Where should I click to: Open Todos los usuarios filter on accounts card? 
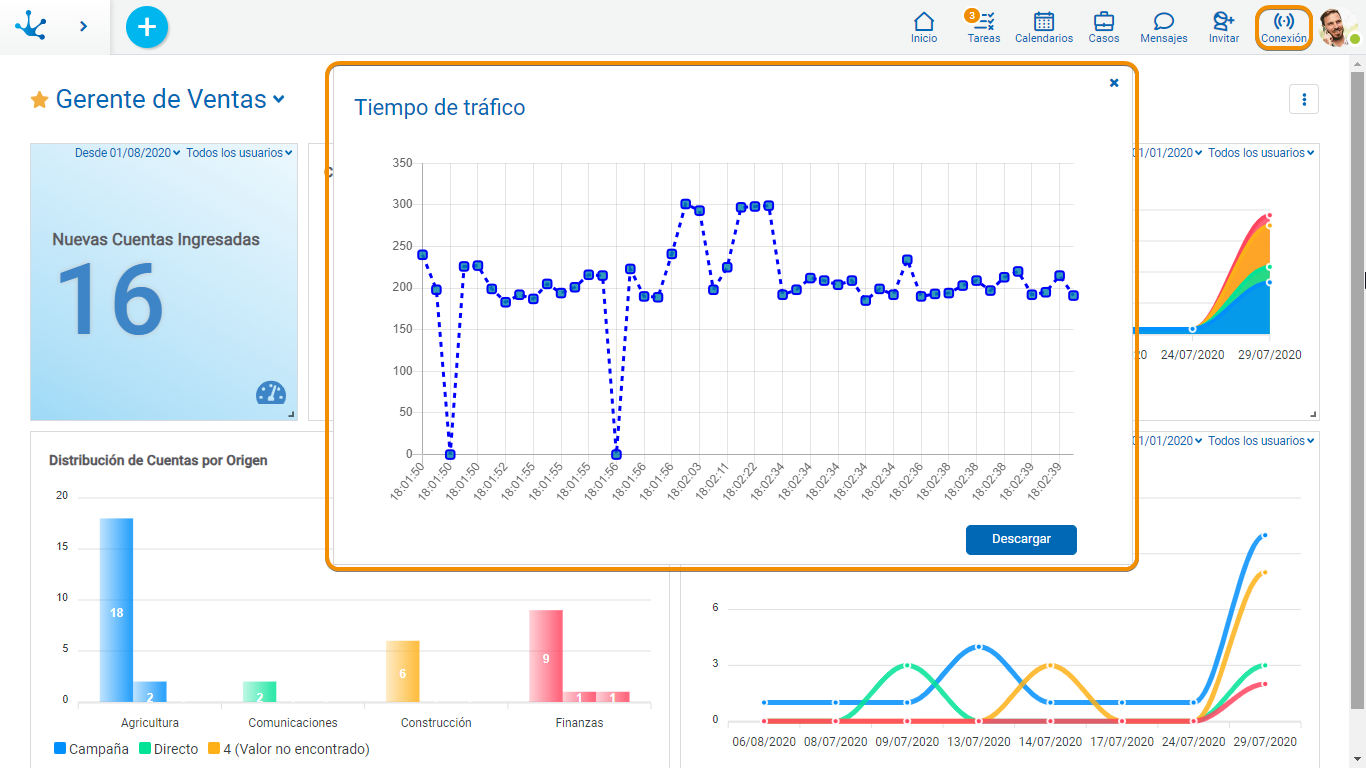coord(239,153)
